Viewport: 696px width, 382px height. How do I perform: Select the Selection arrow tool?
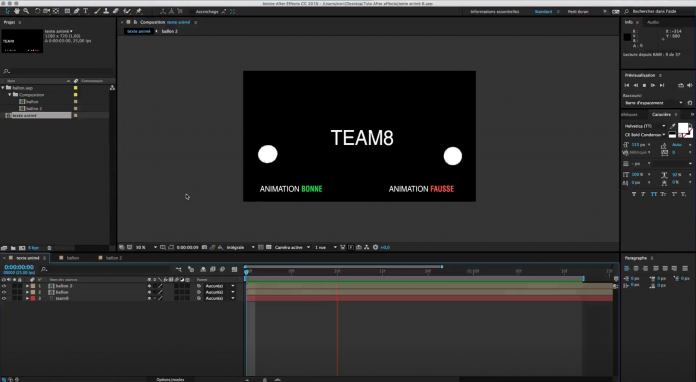click(7, 11)
